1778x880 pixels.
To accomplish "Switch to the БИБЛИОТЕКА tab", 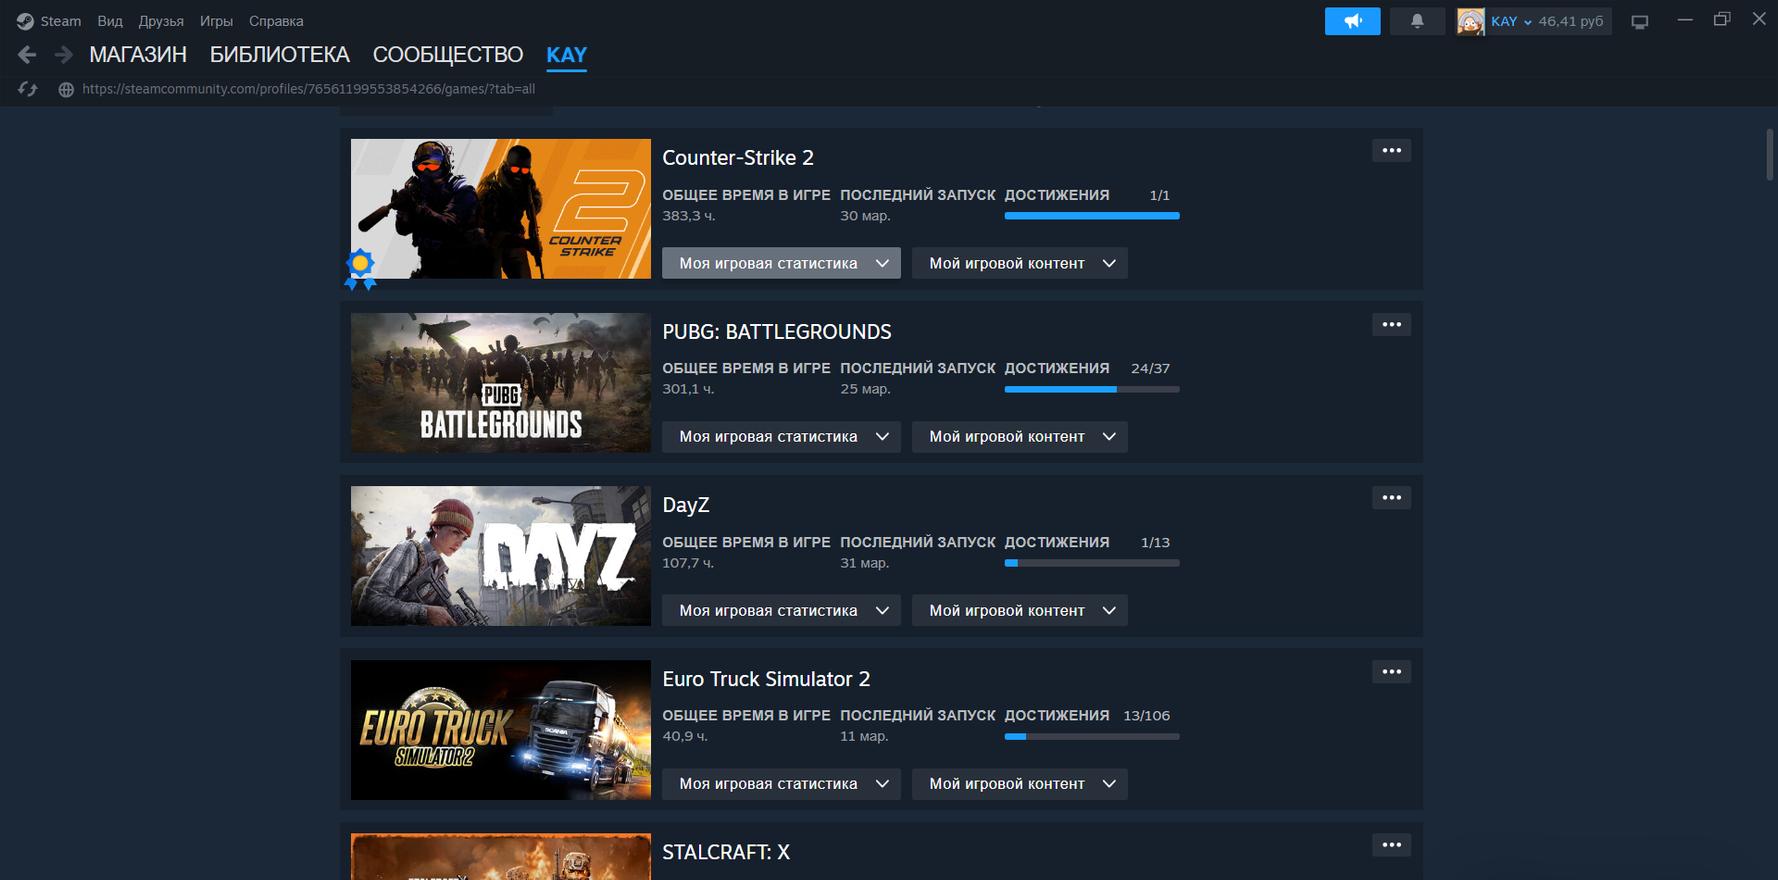I will pos(279,55).
